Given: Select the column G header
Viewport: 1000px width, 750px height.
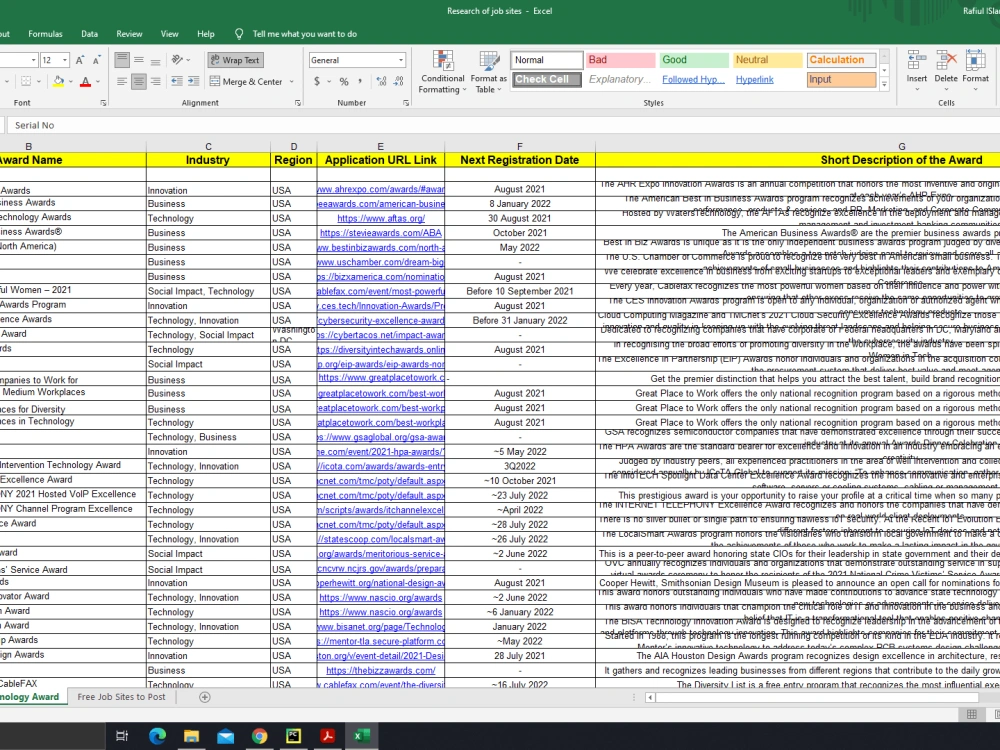Looking at the screenshot, I should [x=901, y=146].
